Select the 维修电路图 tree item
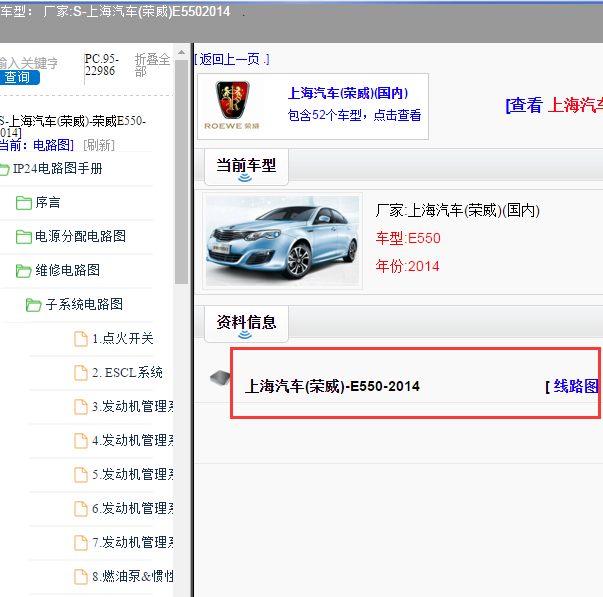 68,270
